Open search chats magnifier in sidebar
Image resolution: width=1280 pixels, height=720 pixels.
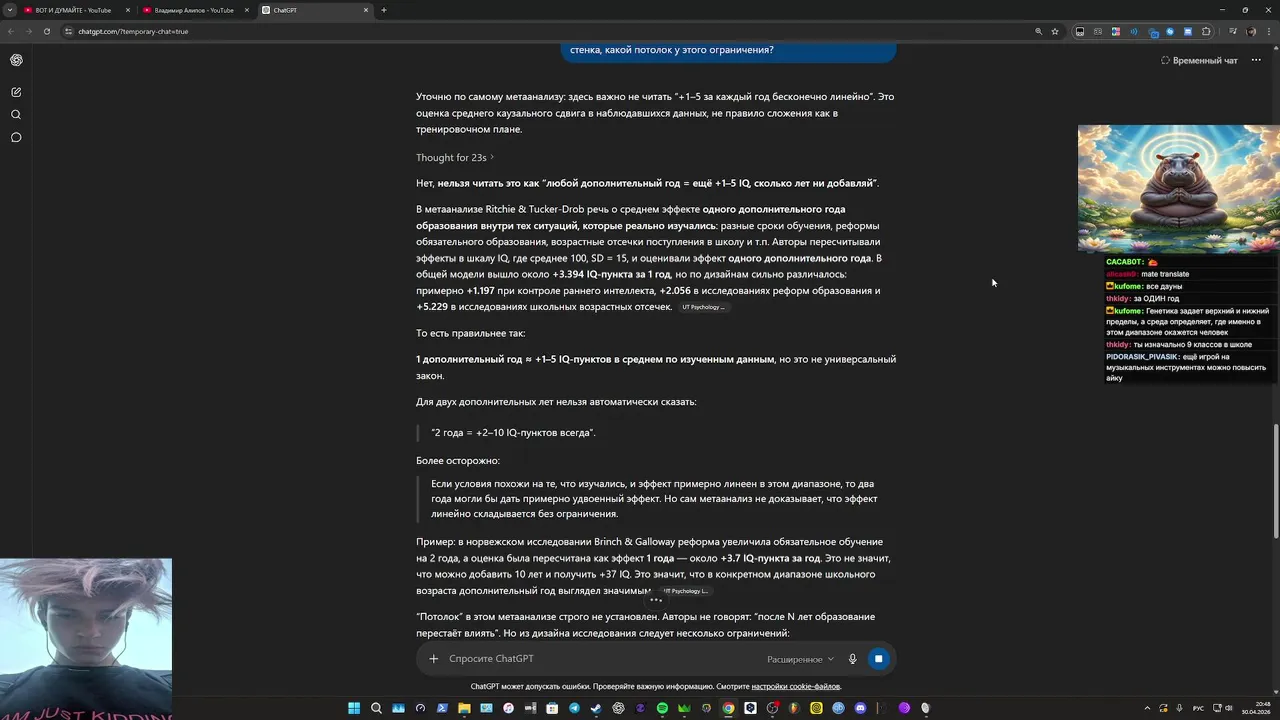[x=16, y=115]
